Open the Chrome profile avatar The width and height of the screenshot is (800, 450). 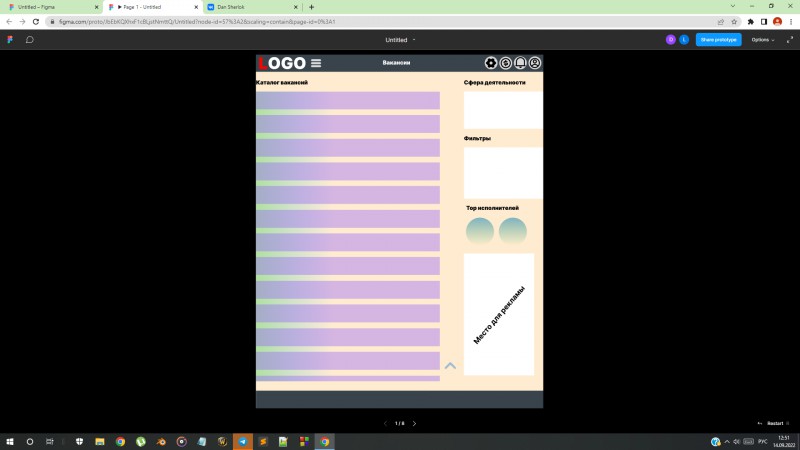pos(777,21)
